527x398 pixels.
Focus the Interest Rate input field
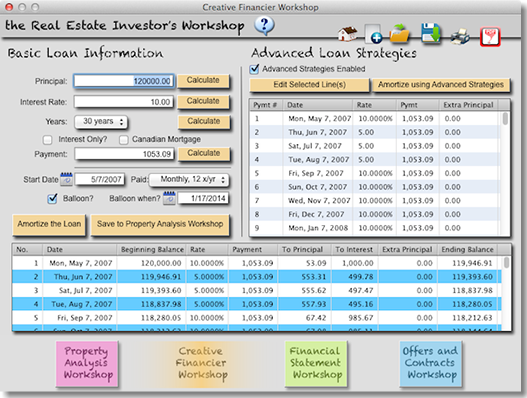click(124, 102)
